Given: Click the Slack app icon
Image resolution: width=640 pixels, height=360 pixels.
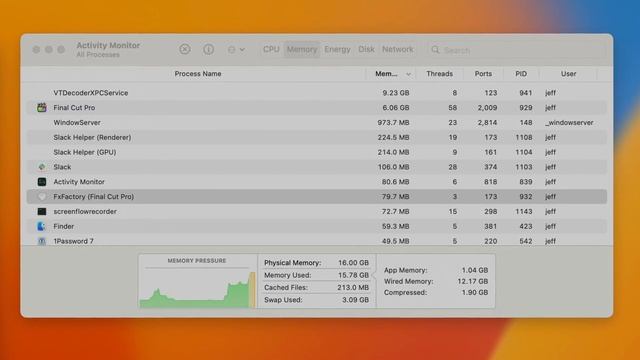Looking at the screenshot, I should tap(42, 167).
